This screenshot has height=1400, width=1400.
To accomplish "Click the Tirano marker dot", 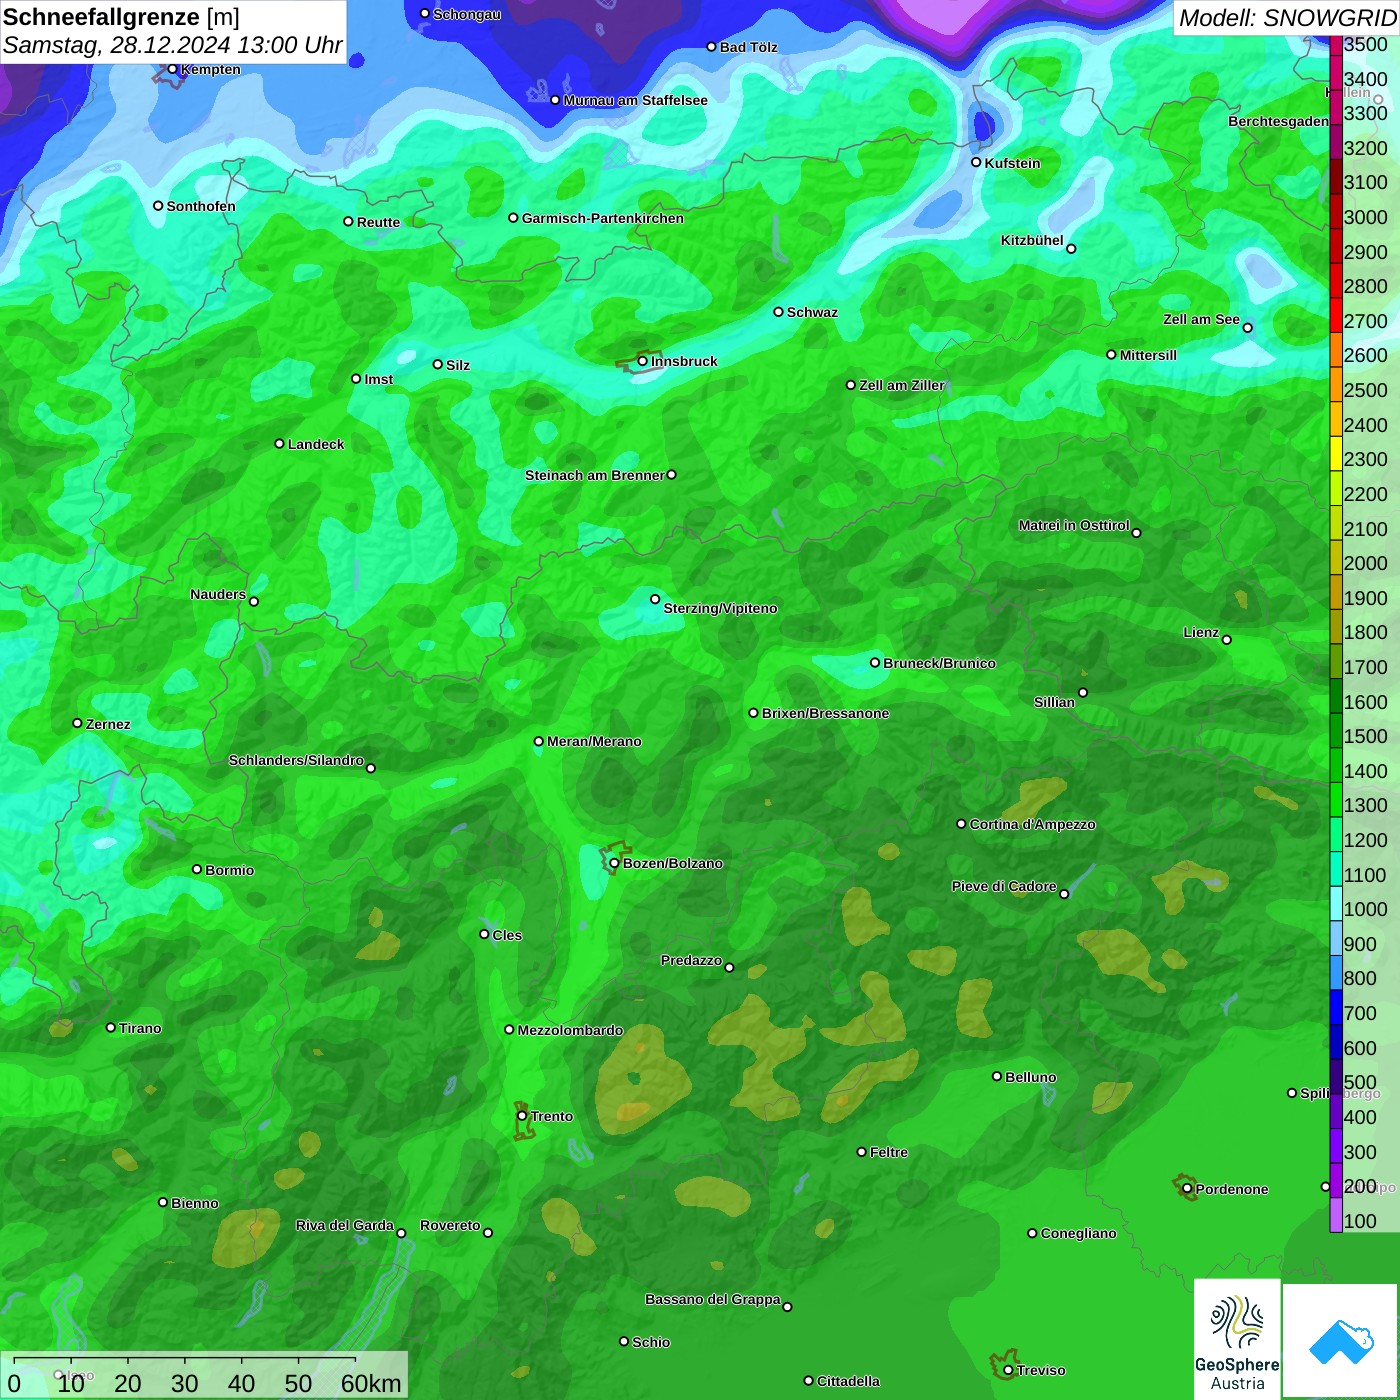I will [111, 1028].
